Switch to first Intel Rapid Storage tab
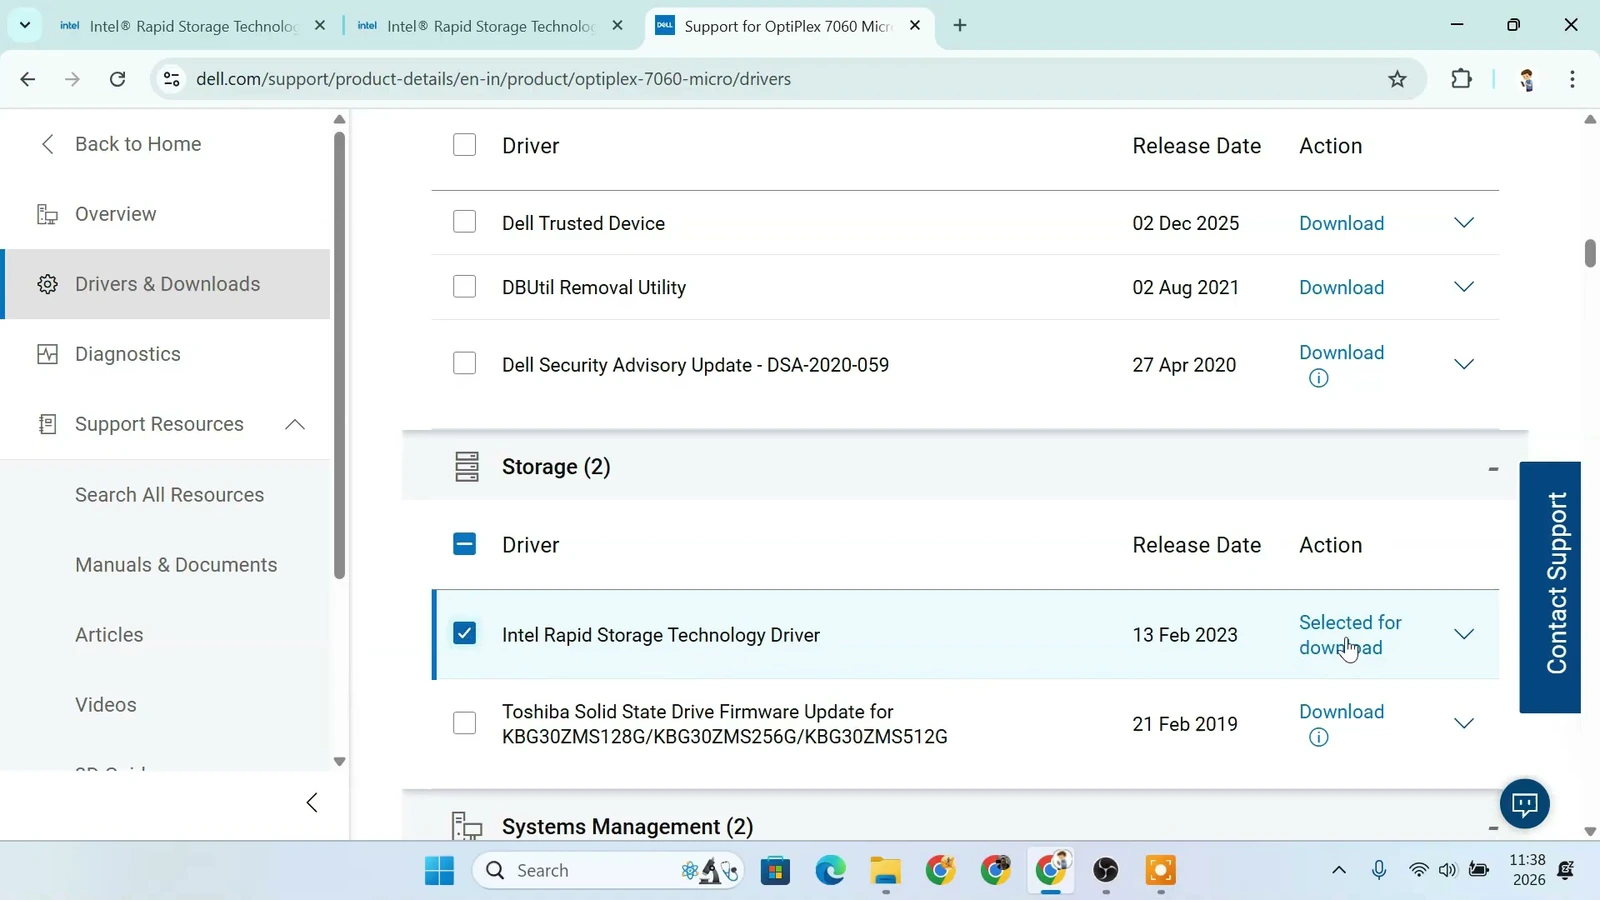Screen dimensions: 1600x900 coord(192,26)
